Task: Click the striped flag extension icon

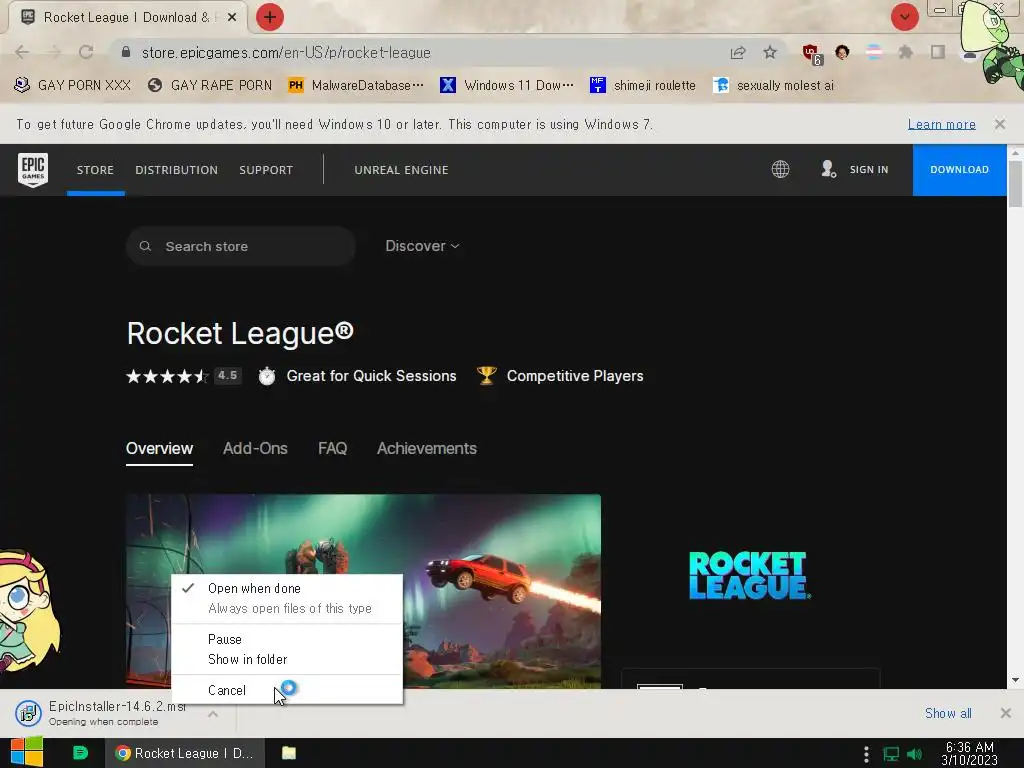Action: click(874, 52)
